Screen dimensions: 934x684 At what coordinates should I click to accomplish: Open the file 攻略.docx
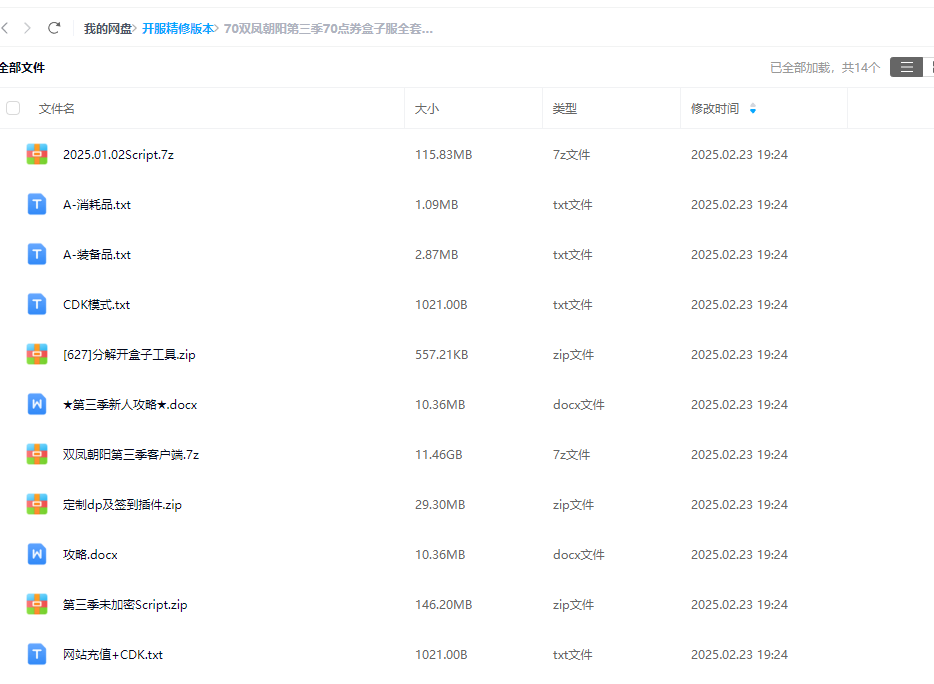tap(90, 555)
